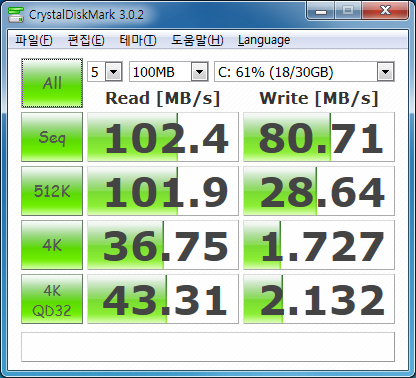Click the Seq write result 80.71
The image size is (416, 378).
319,137
